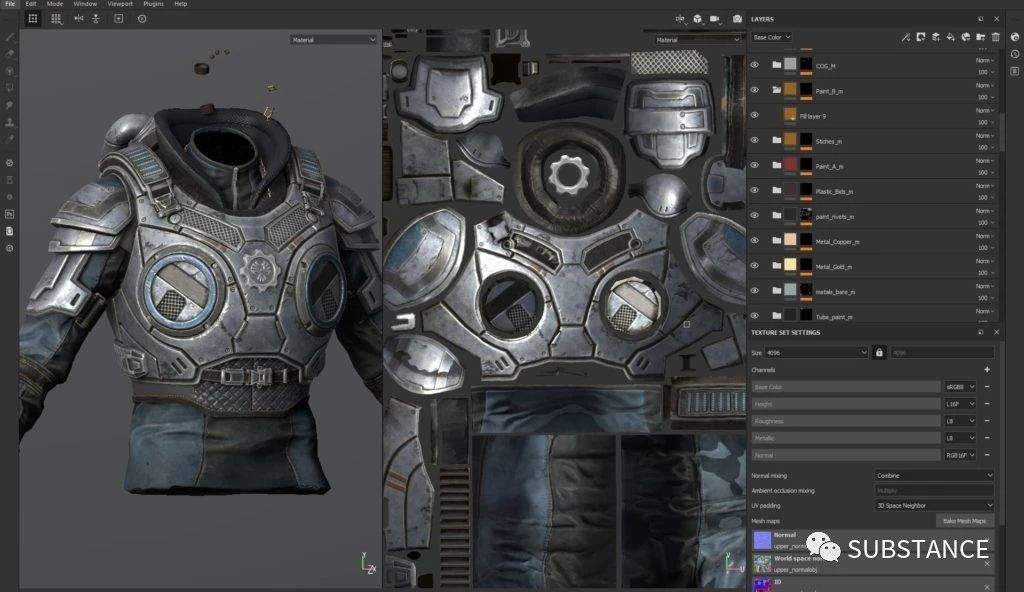Open the File menu

10,4
